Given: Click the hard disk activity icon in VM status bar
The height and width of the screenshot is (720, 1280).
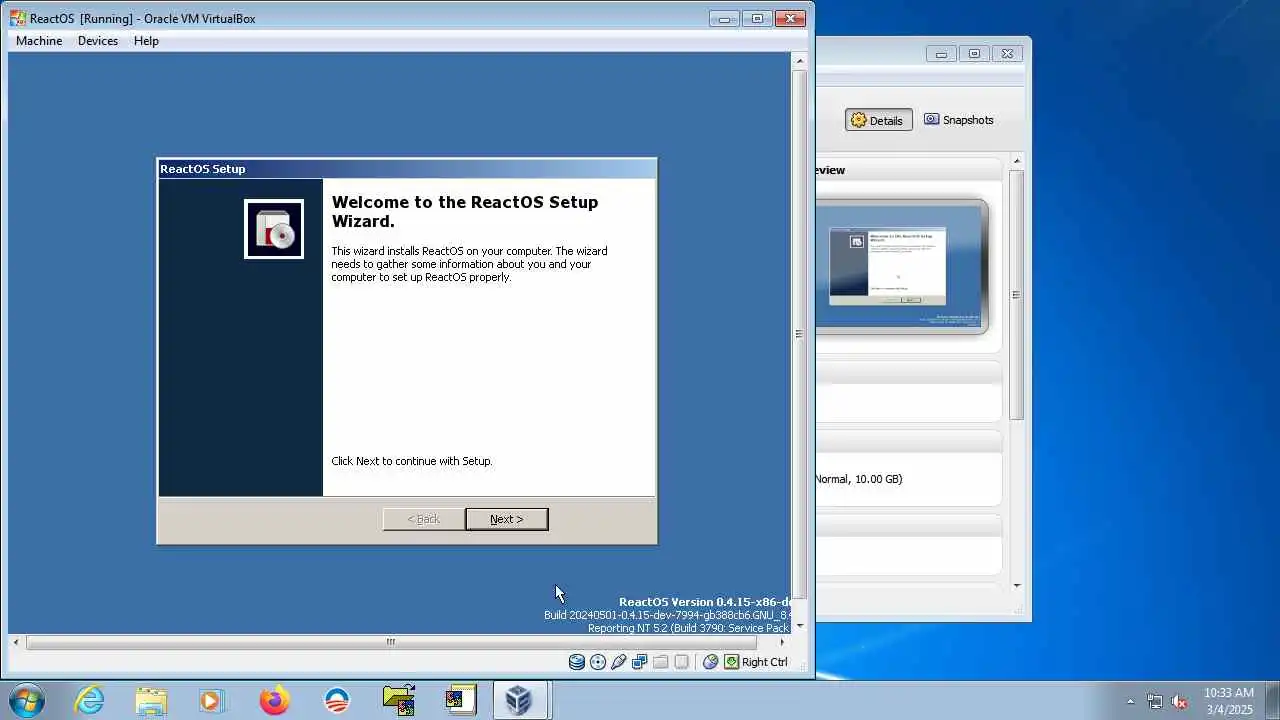Looking at the screenshot, I should tap(577, 662).
